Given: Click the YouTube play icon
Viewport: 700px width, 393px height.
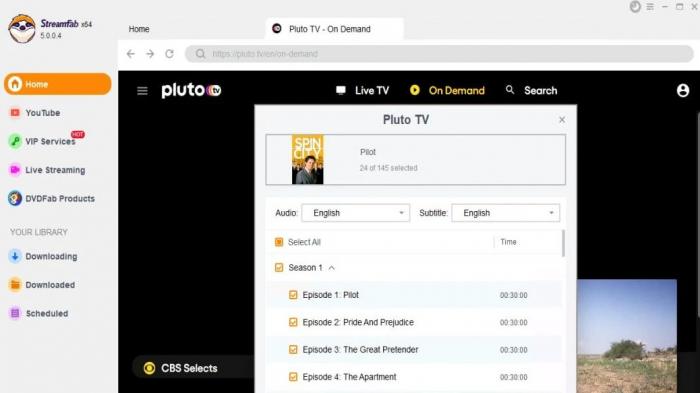Looking at the screenshot, I should click(x=15, y=113).
